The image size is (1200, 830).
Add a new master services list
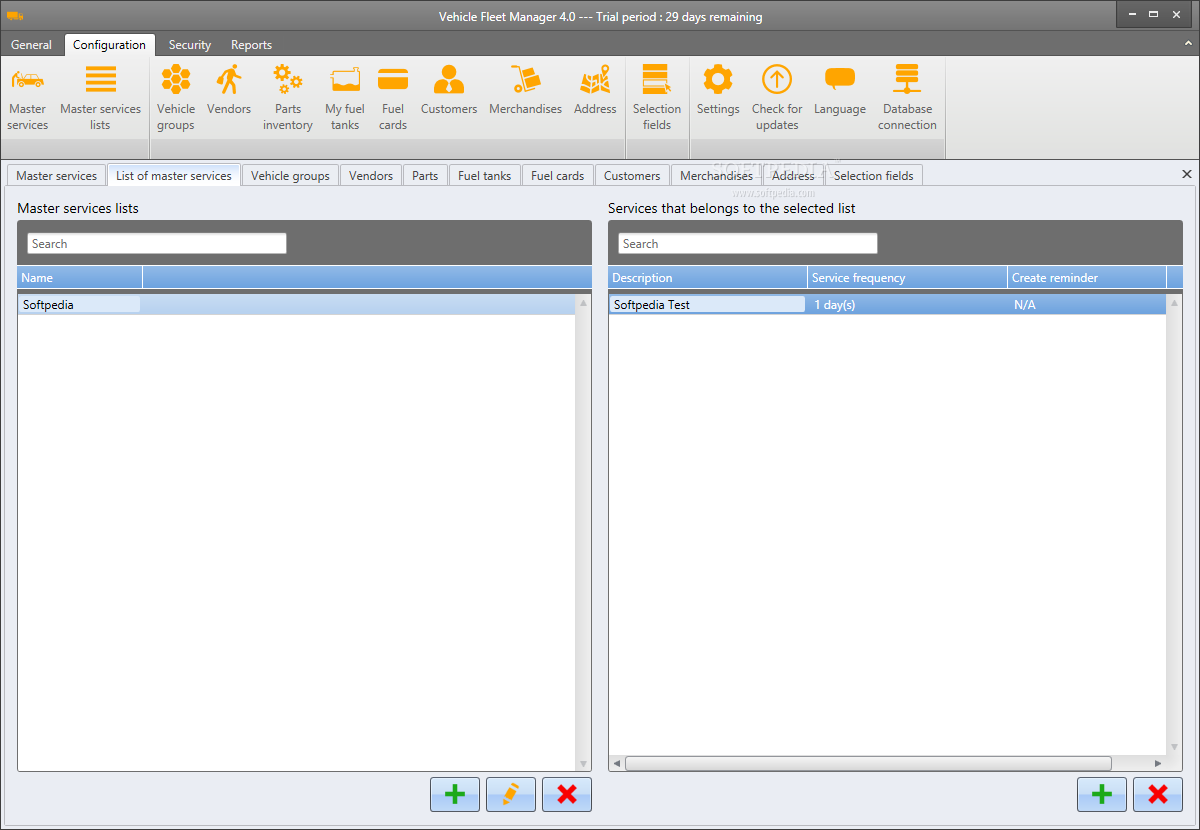pos(455,794)
